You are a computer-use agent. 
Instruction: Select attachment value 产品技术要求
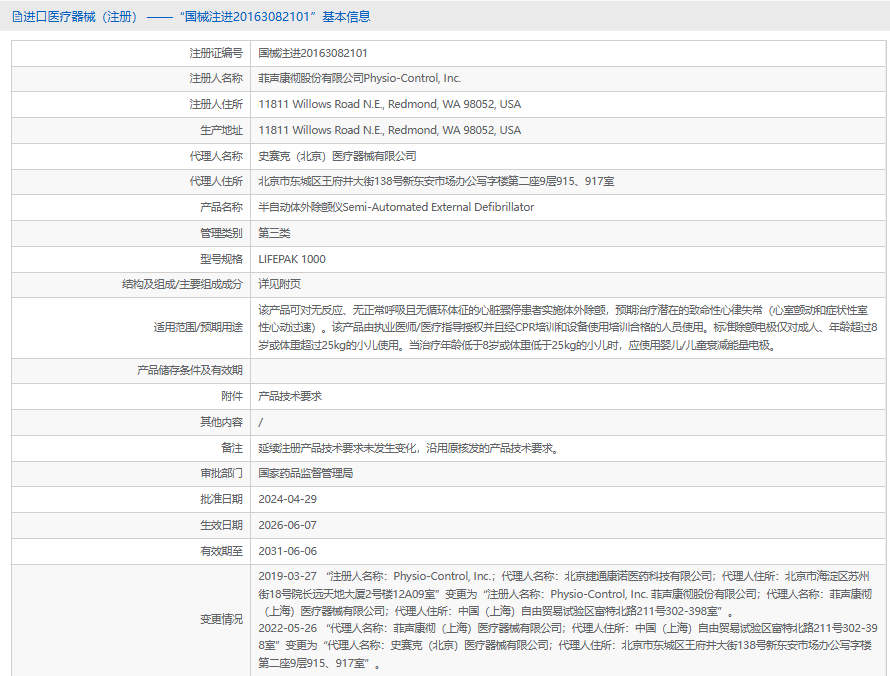(x=290, y=396)
